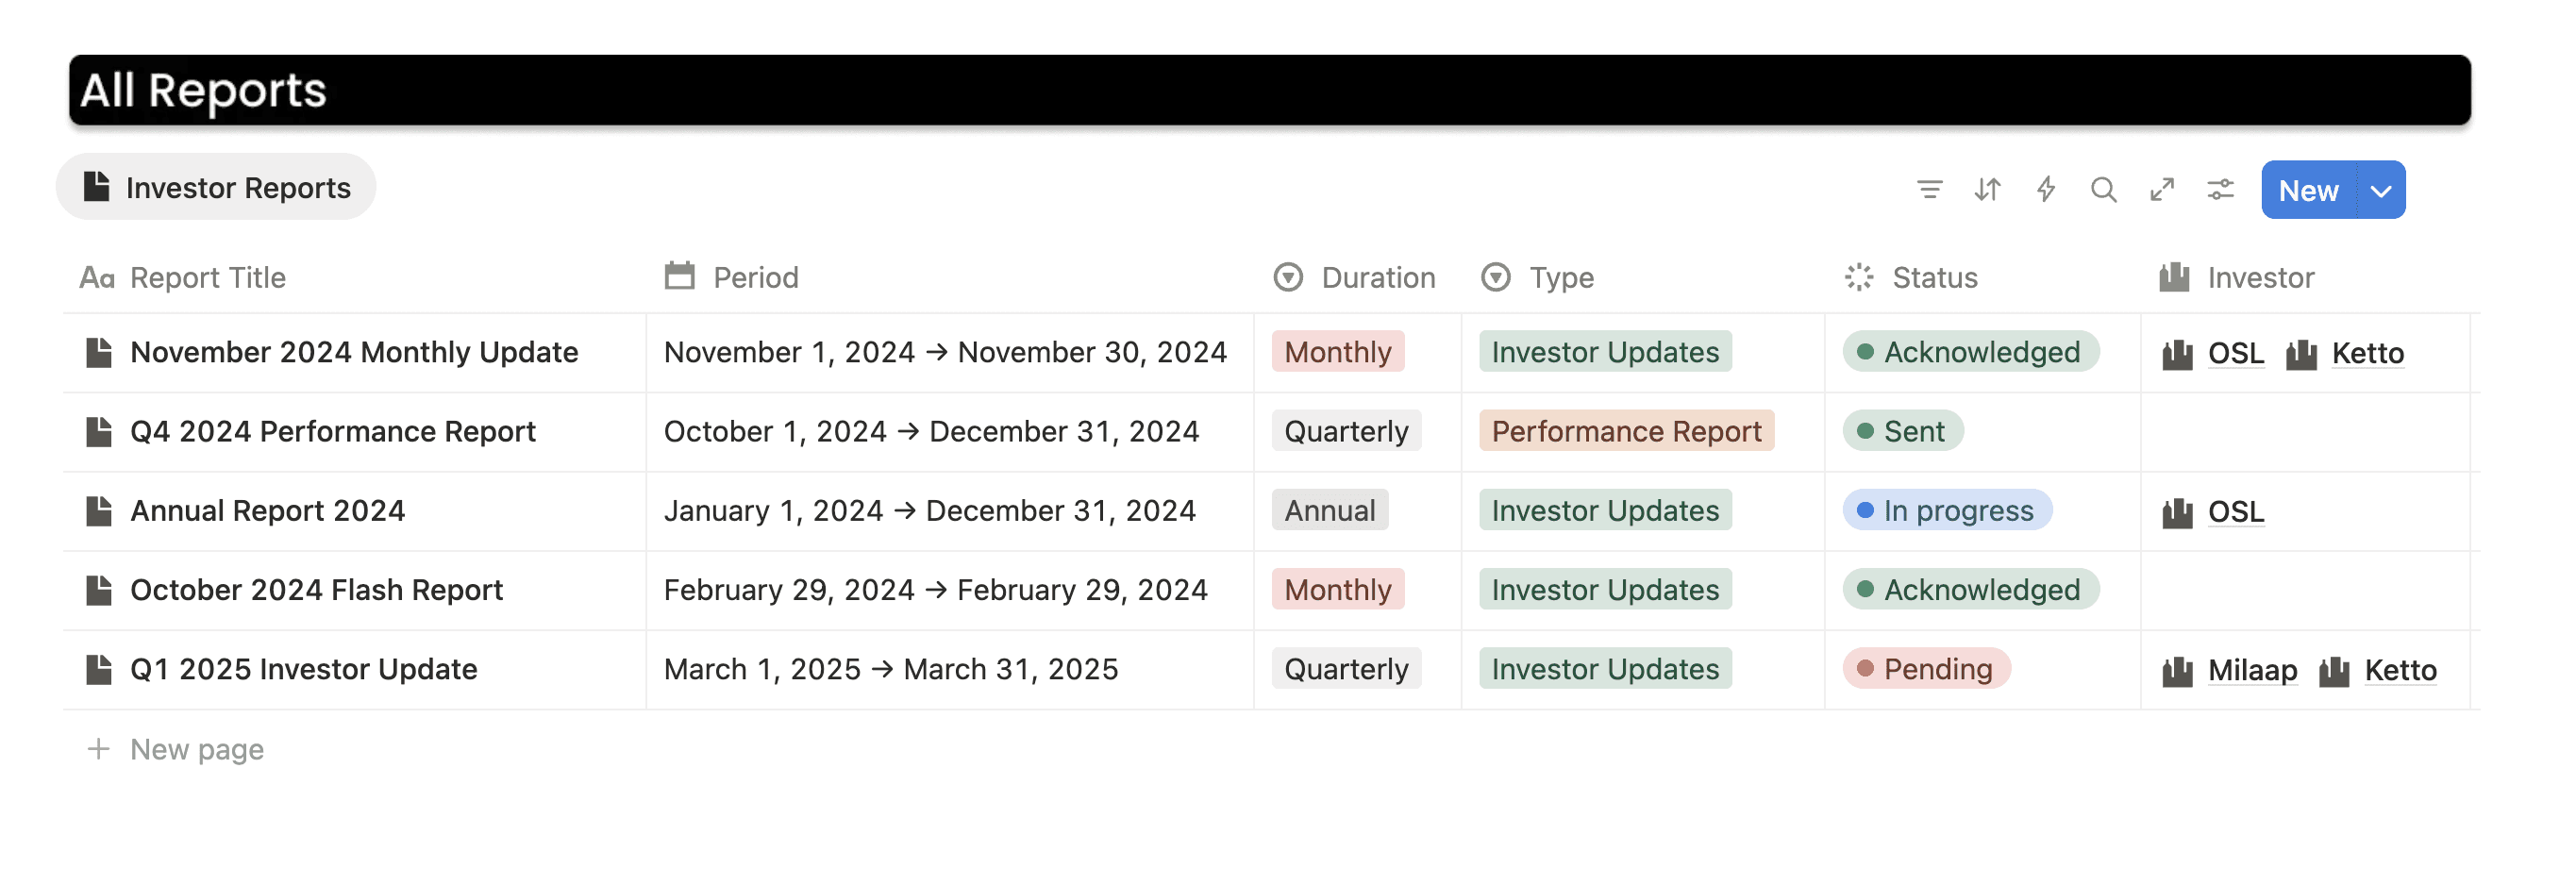The image size is (2576, 885).
Task: Open search with the magnifier icon
Action: tap(2103, 189)
